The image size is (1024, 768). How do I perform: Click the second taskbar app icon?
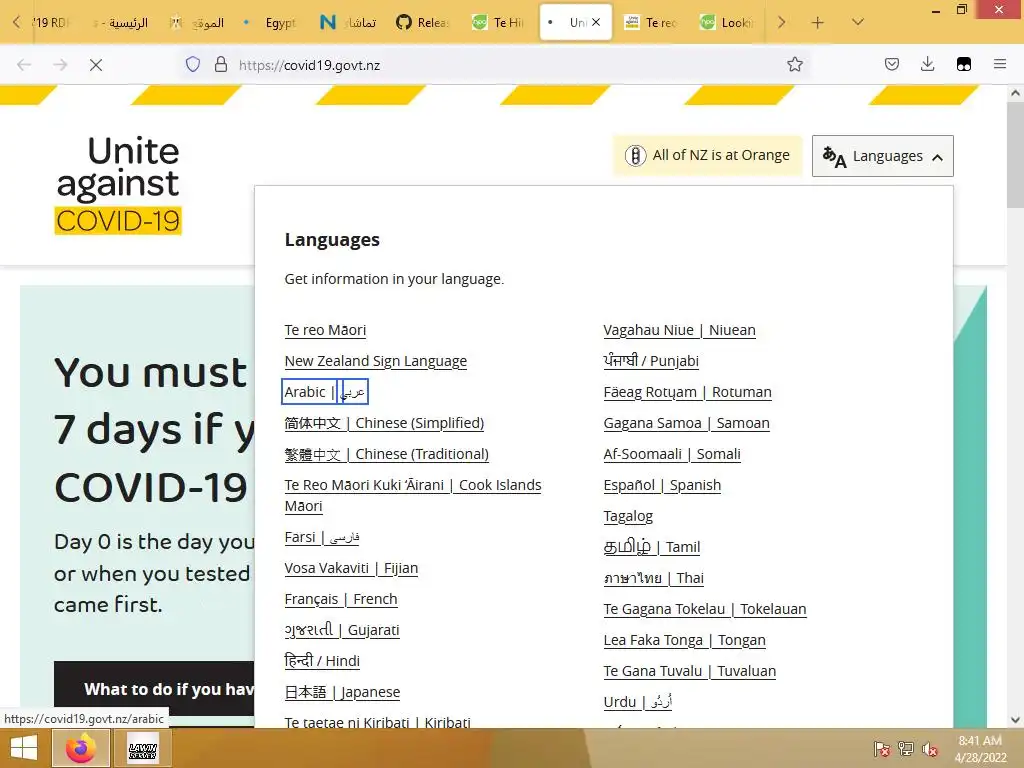coord(142,748)
